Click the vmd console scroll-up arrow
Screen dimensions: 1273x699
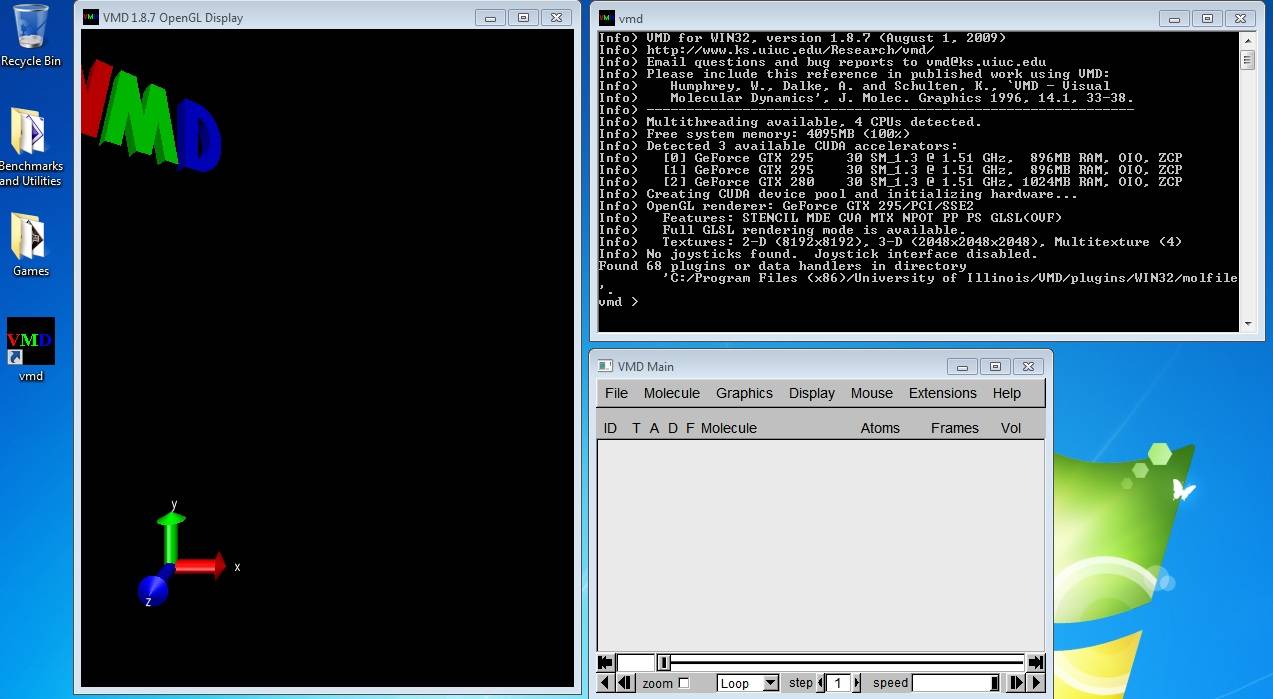pyautogui.click(x=1247, y=40)
